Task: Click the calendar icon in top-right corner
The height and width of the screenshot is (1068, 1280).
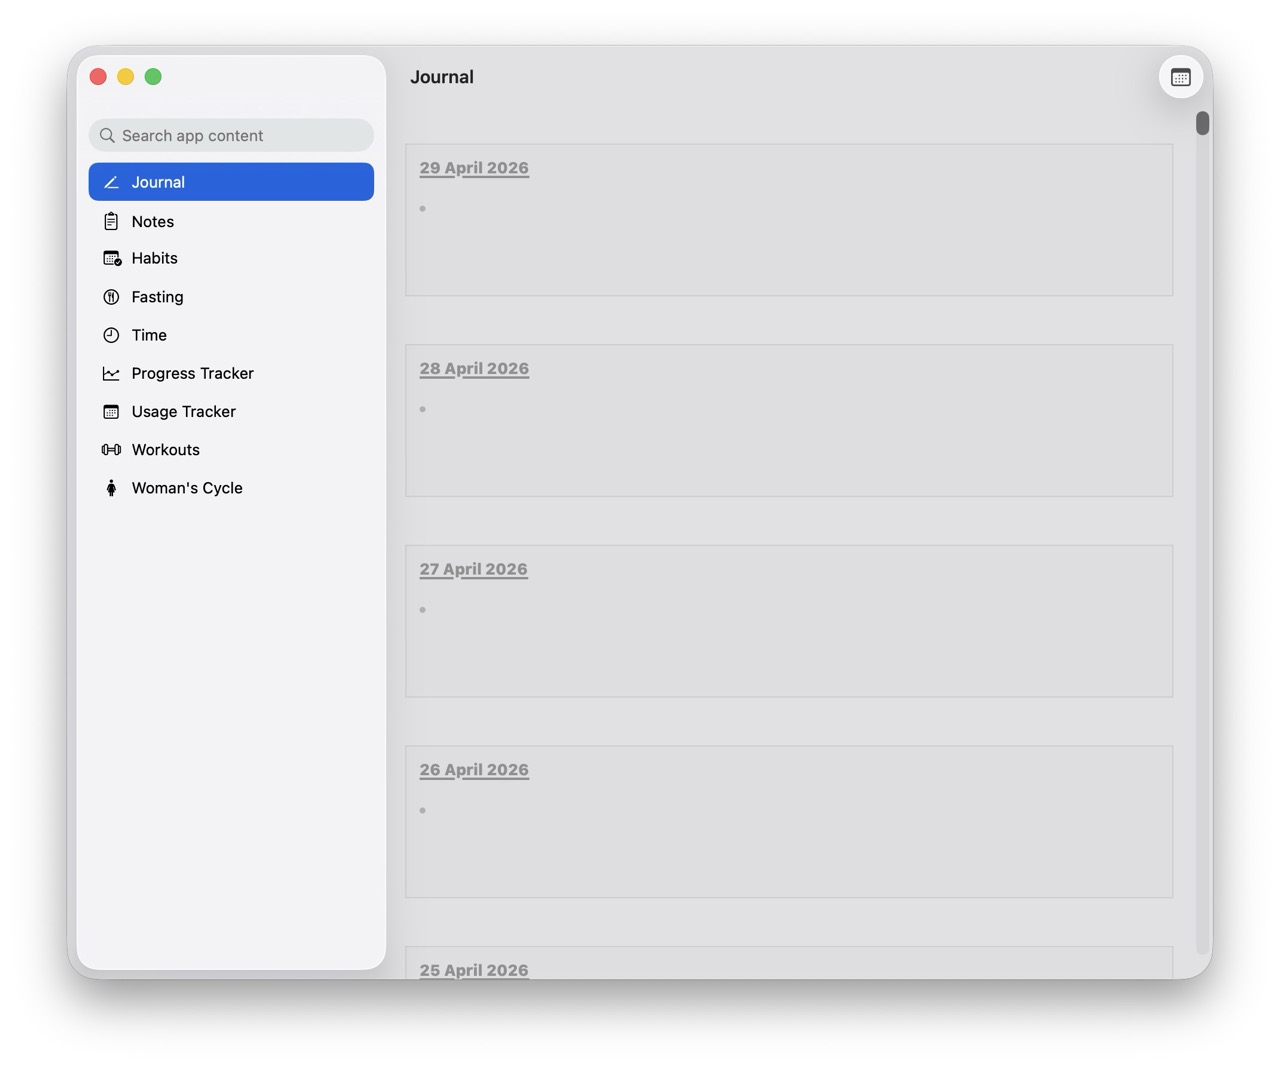Action: tap(1180, 76)
